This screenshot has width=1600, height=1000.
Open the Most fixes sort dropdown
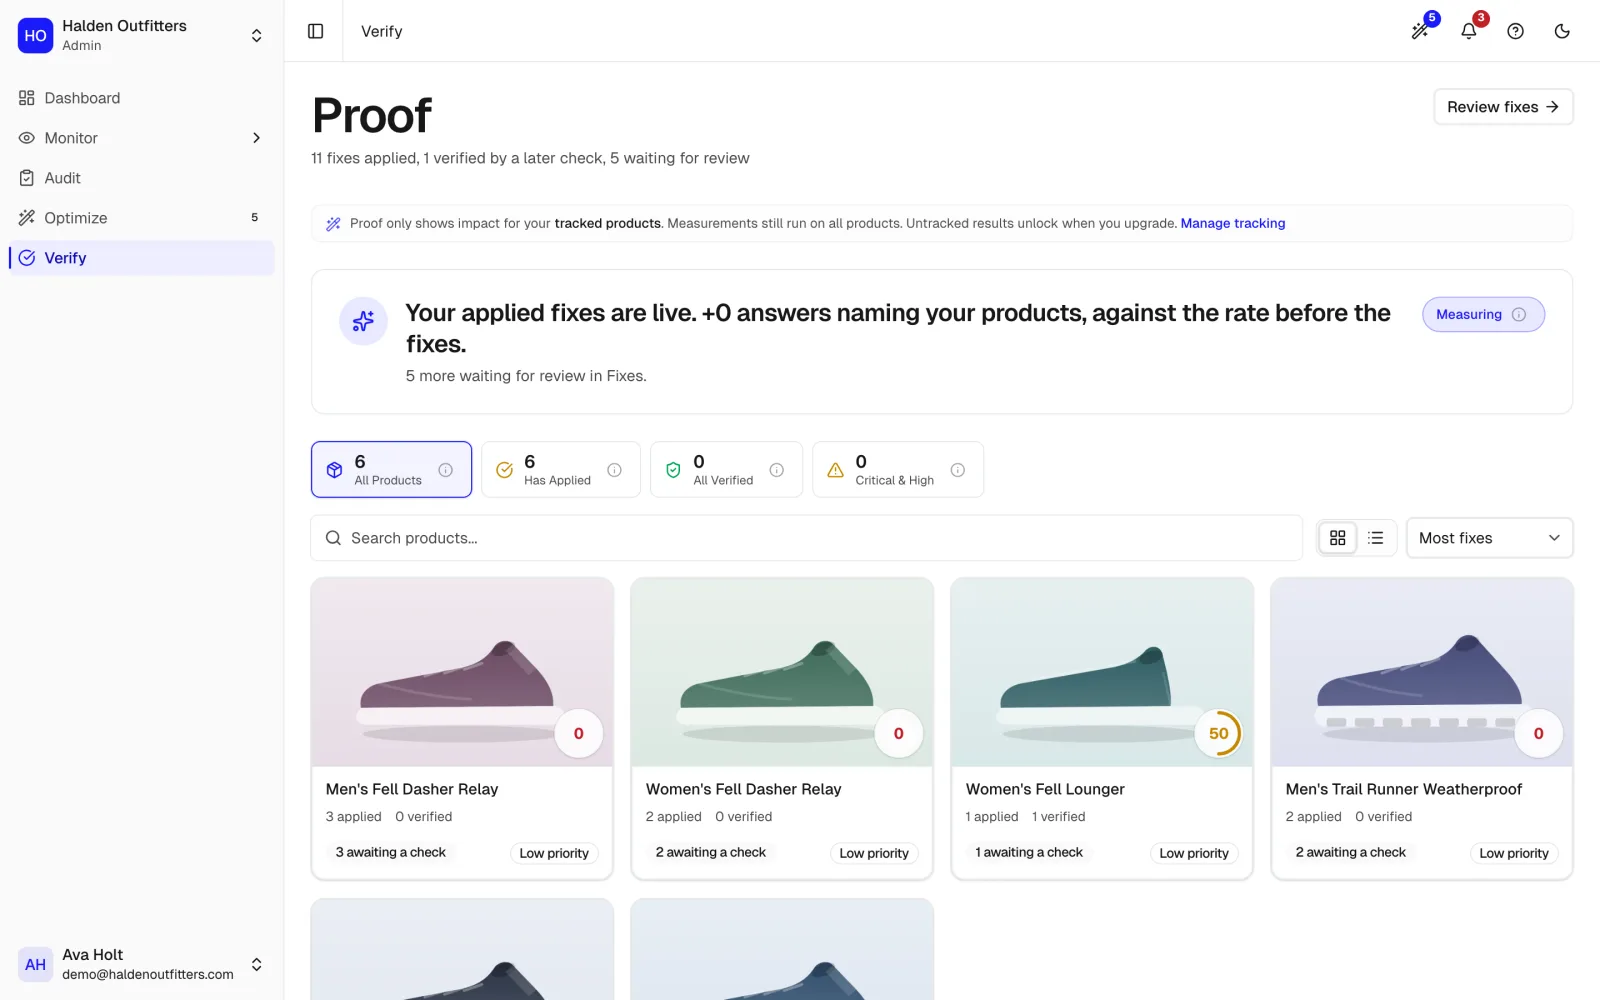coord(1490,538)
